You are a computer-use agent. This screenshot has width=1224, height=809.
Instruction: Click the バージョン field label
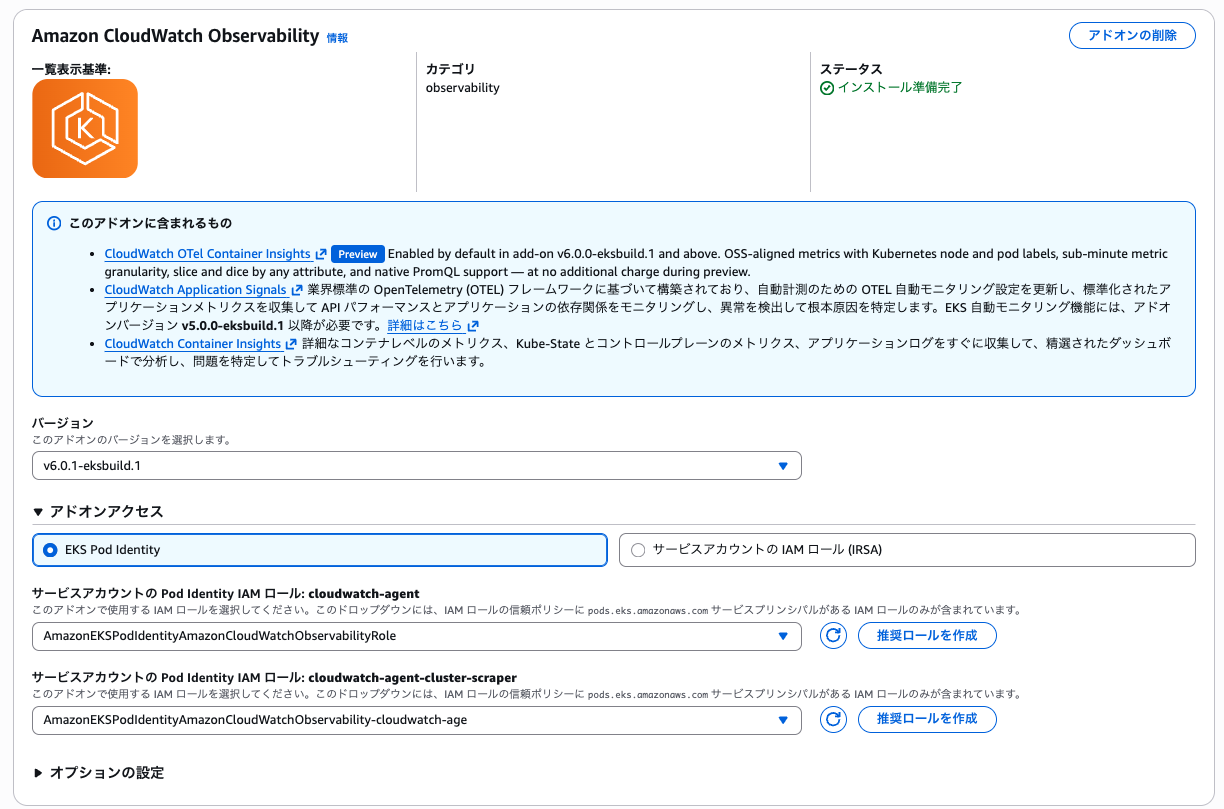coord(63,423)
